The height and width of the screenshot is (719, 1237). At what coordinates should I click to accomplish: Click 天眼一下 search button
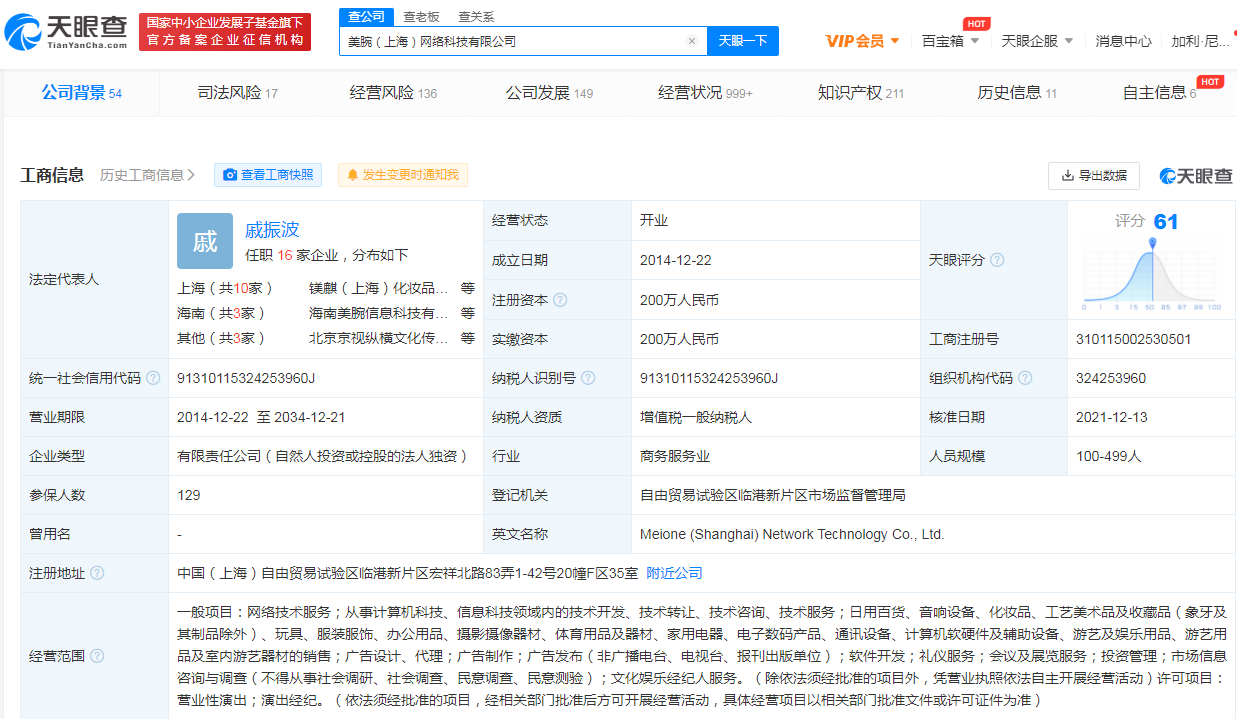(x=743, y=41)
